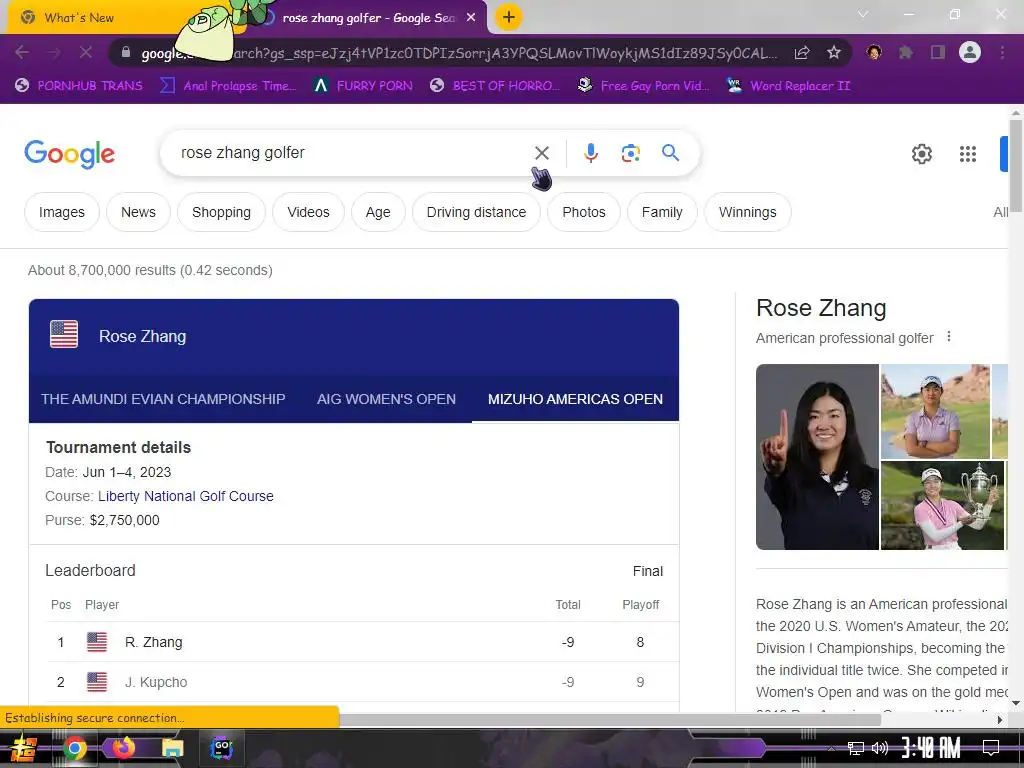Open Rose Zhang pointing portrait photo

pos(817,456)
